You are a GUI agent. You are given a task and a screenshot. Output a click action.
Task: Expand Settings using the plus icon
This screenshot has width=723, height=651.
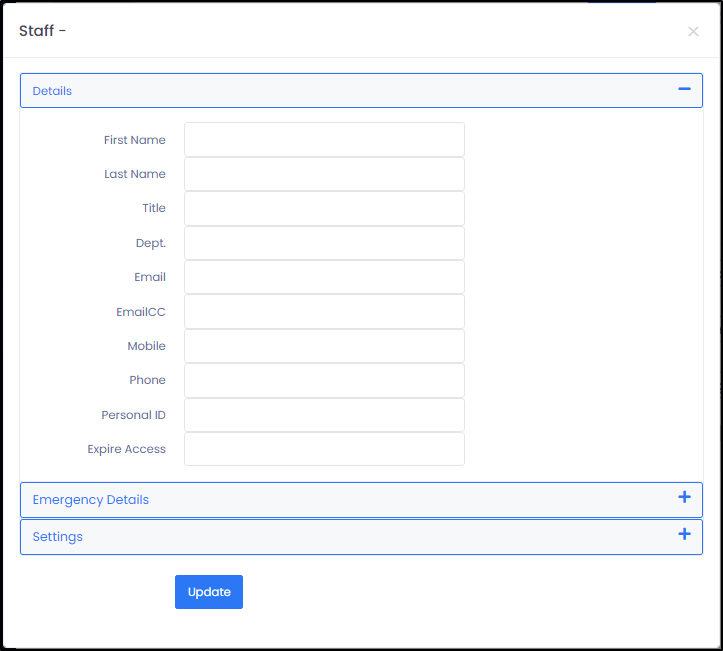(x=684, y=534)
